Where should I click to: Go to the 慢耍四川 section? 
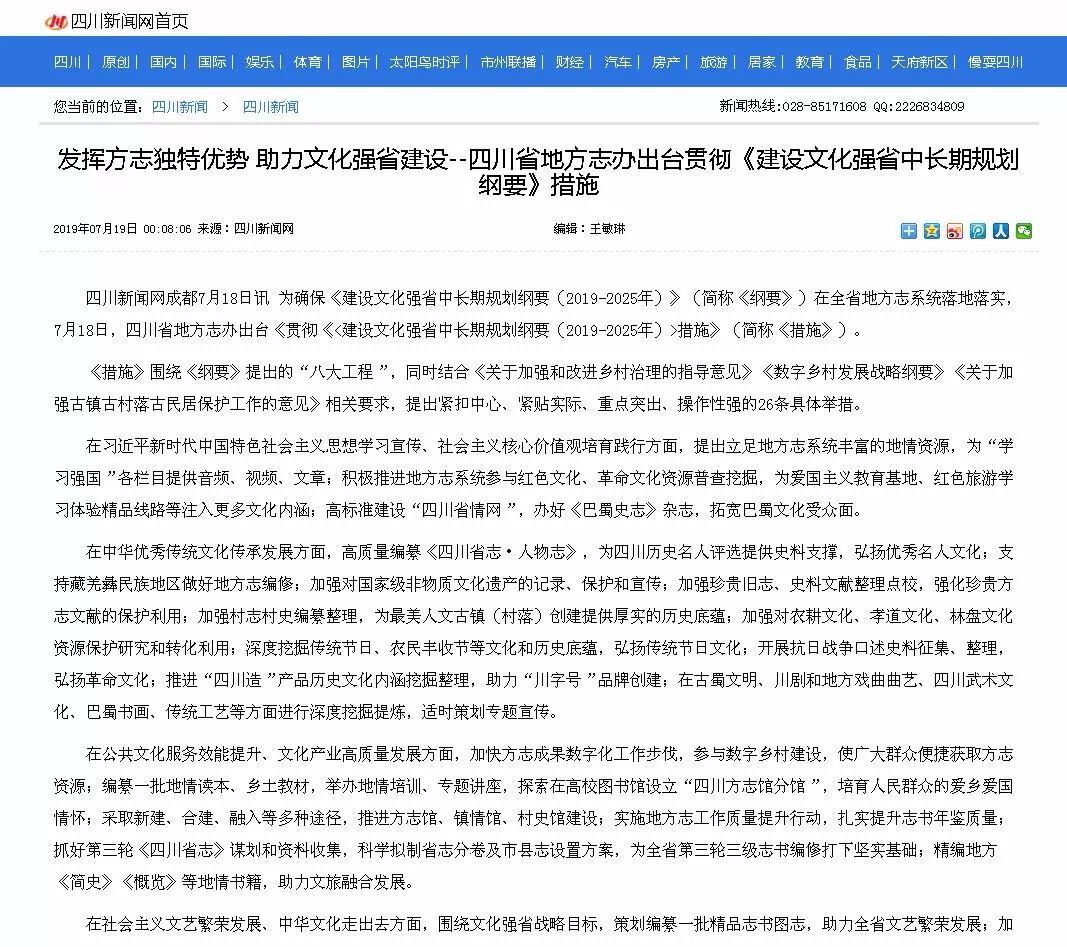point(995,62)
